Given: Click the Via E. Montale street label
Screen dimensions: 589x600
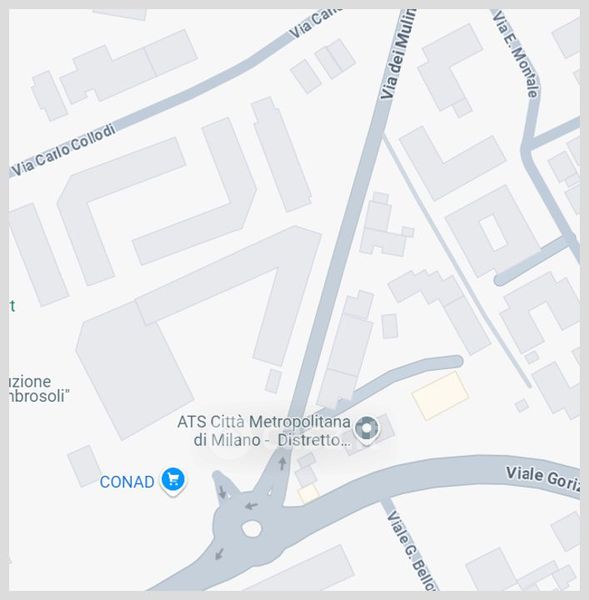Looking at the screenshot, I should 516,54.
